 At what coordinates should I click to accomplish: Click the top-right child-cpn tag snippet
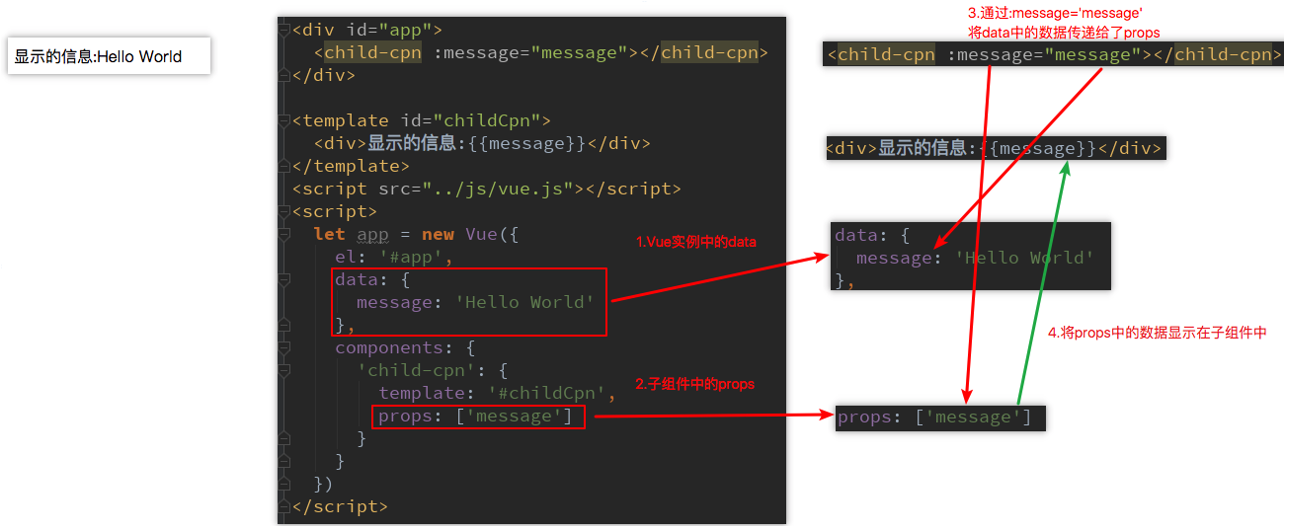click(1053, 54)
